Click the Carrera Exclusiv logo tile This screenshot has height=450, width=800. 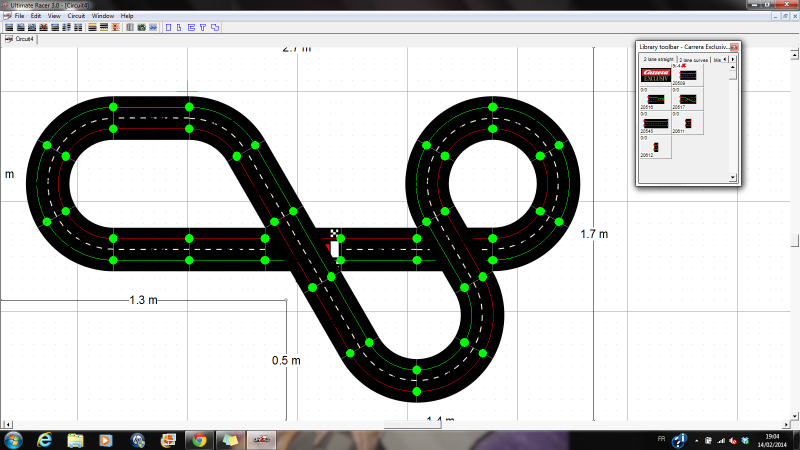pyautogui.click(x=654, y=75)
